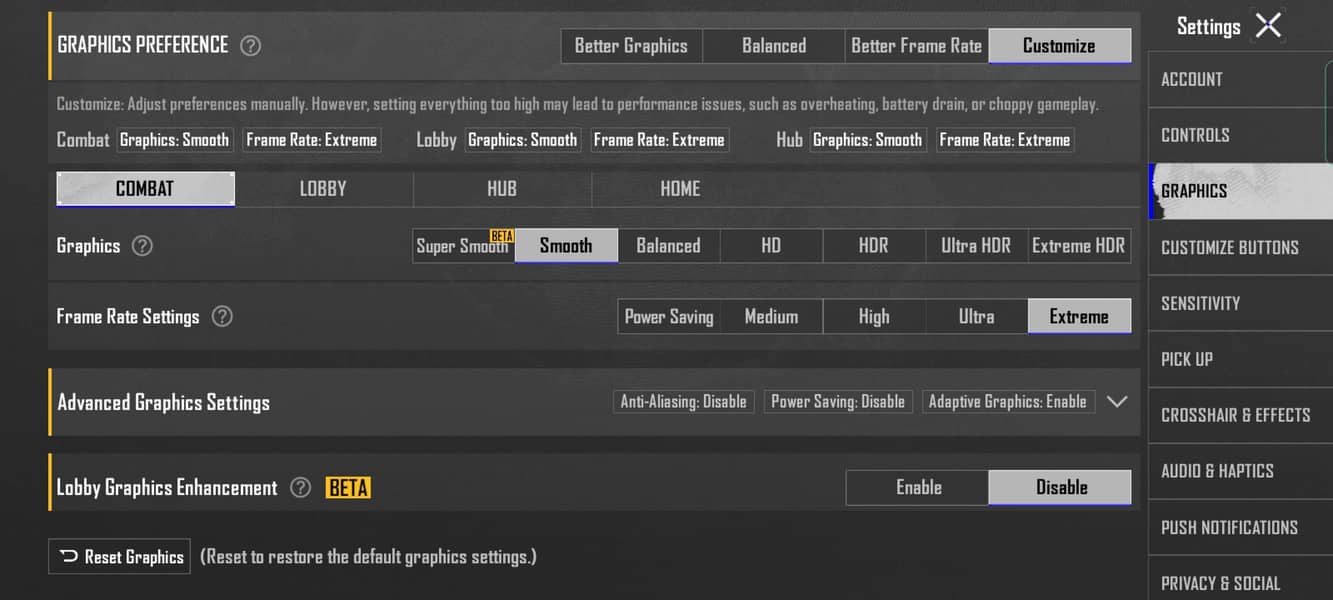Click the Reset Graphics button
1333x600 pixels.
[x=119, y=557]
